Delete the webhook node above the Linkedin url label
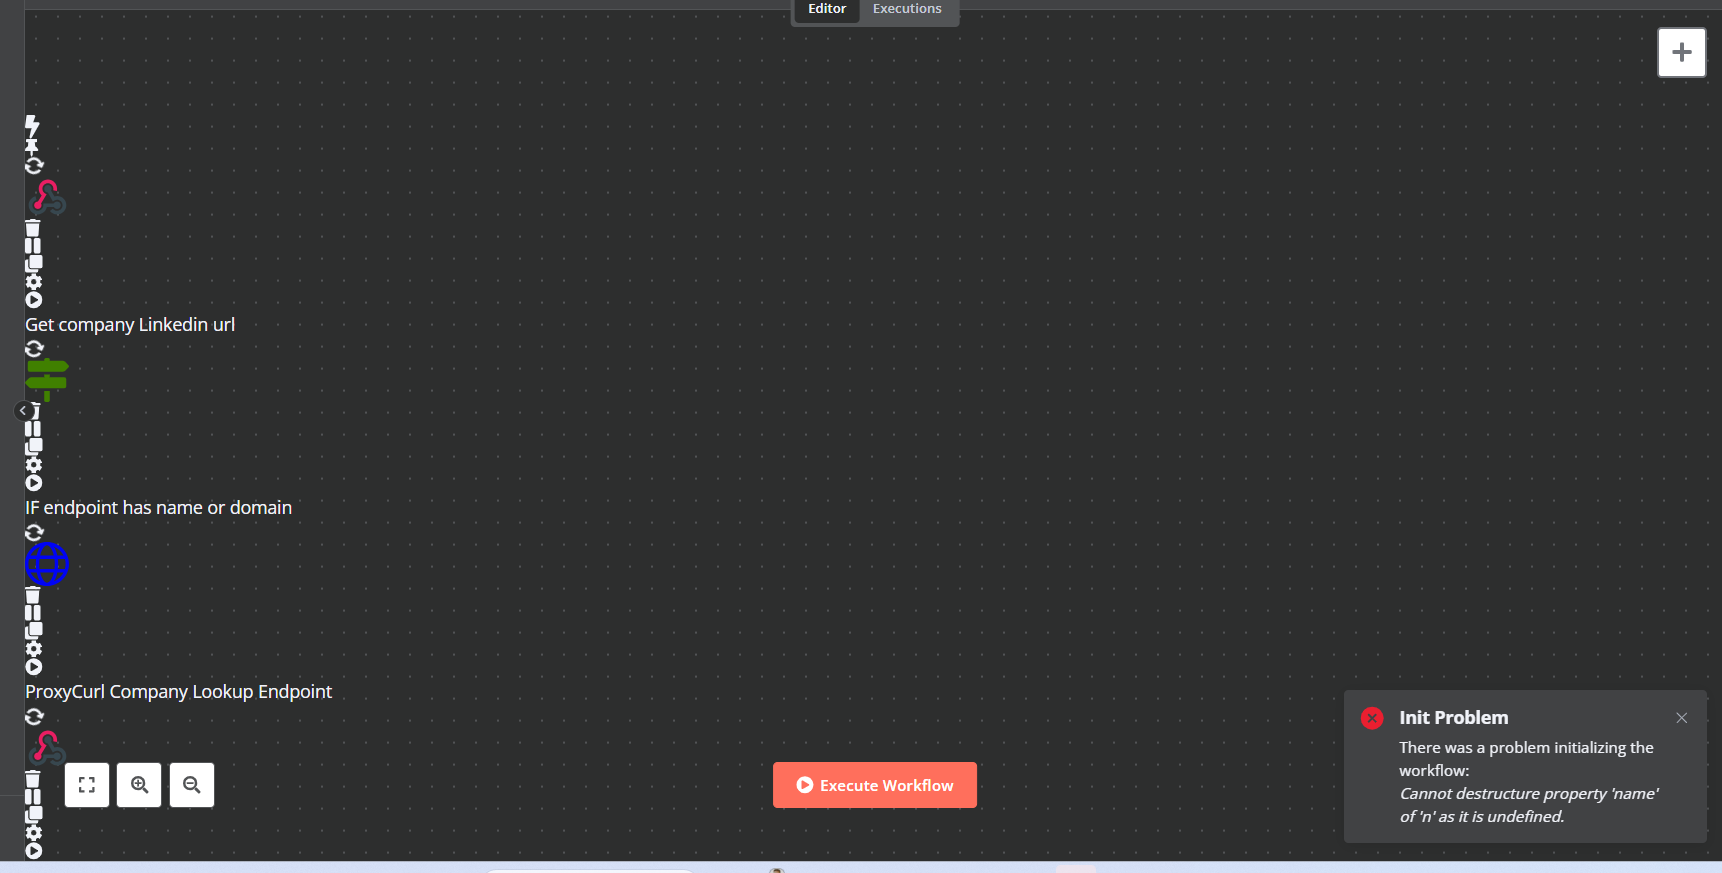This screenshot has height=873, width=1722. point(33,228)
